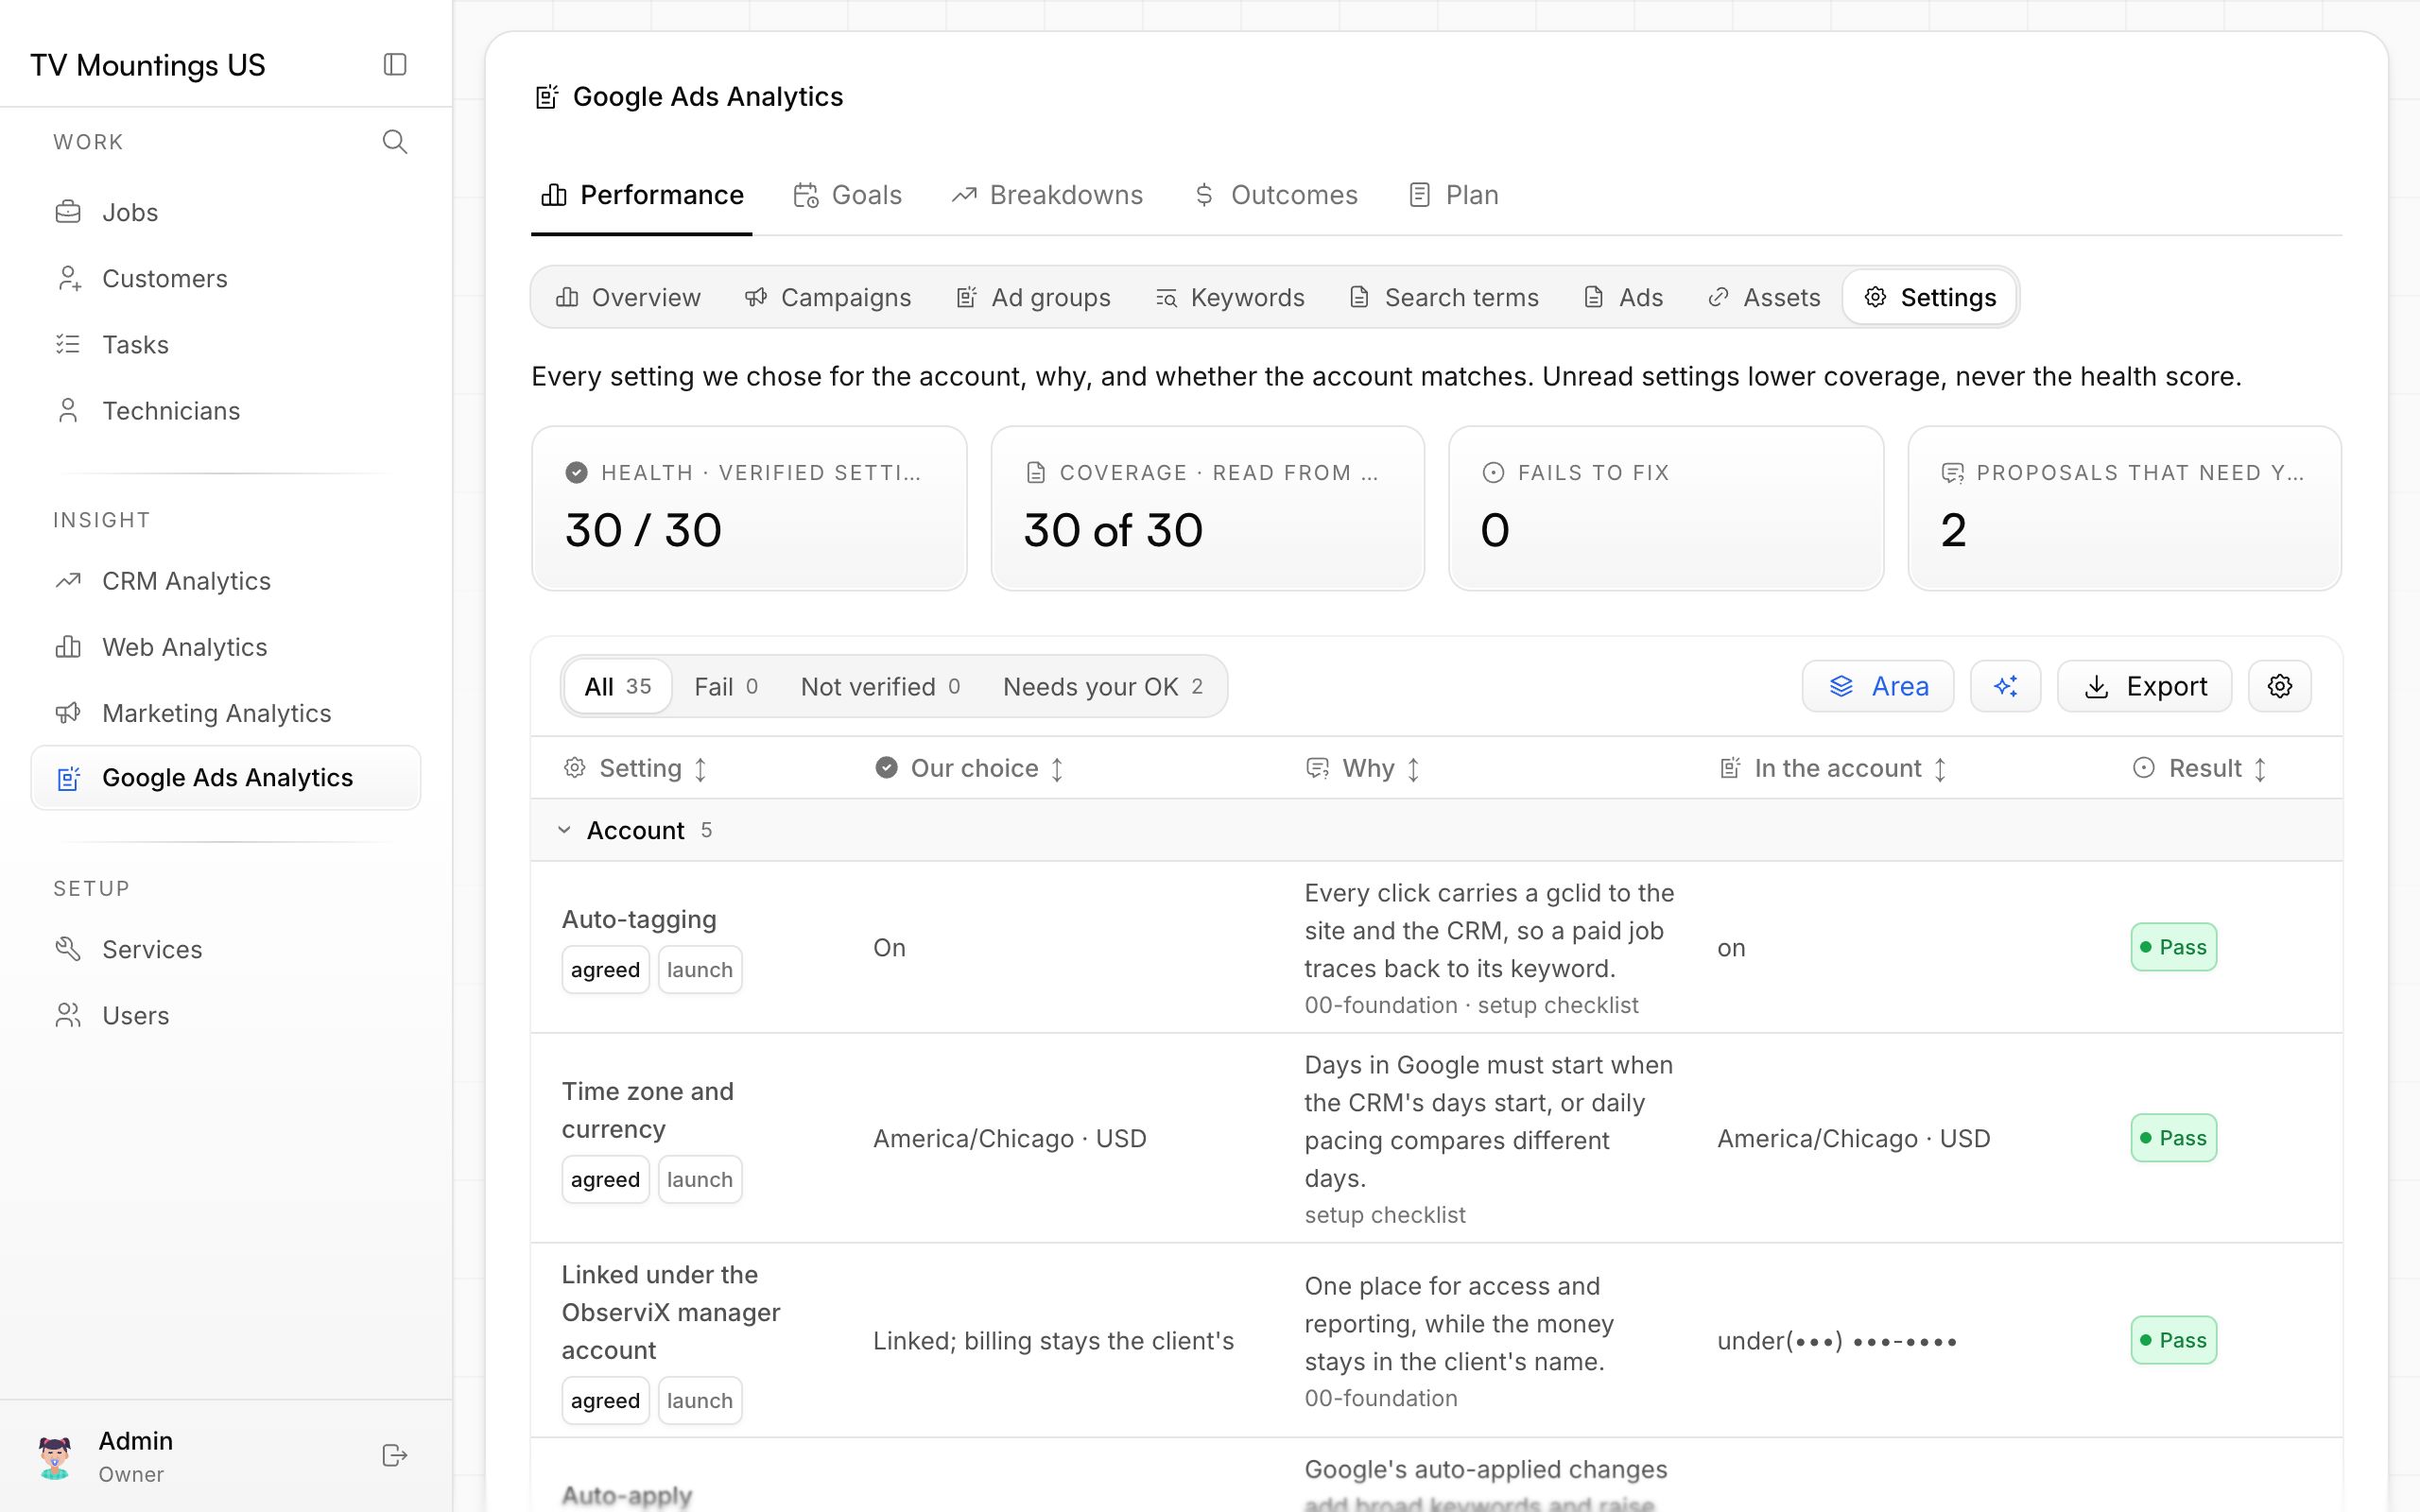This screenshot has width=2420, height=1512.
Task: Open Customers in the sidebar
Action: [x=226, y=278]
